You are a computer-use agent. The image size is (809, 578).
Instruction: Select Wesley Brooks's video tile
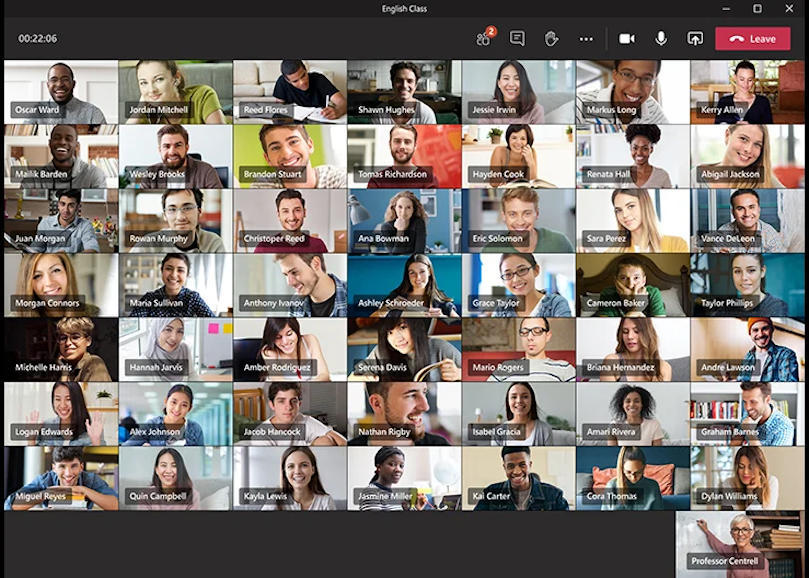(175, 156)
